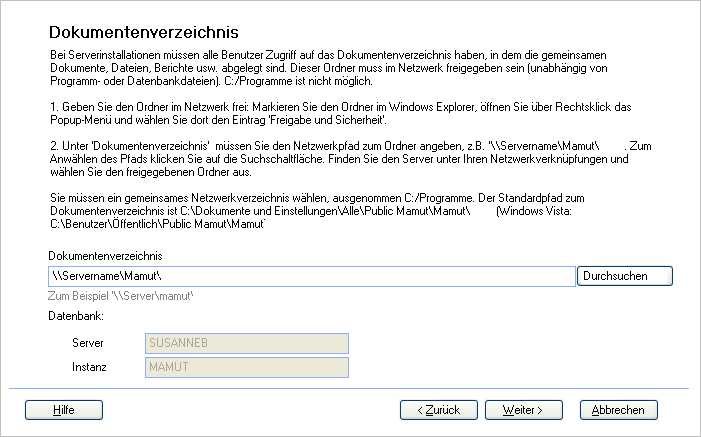Click the Dokumentenverzeichnis page heading
701x437 pixels.
144,32
